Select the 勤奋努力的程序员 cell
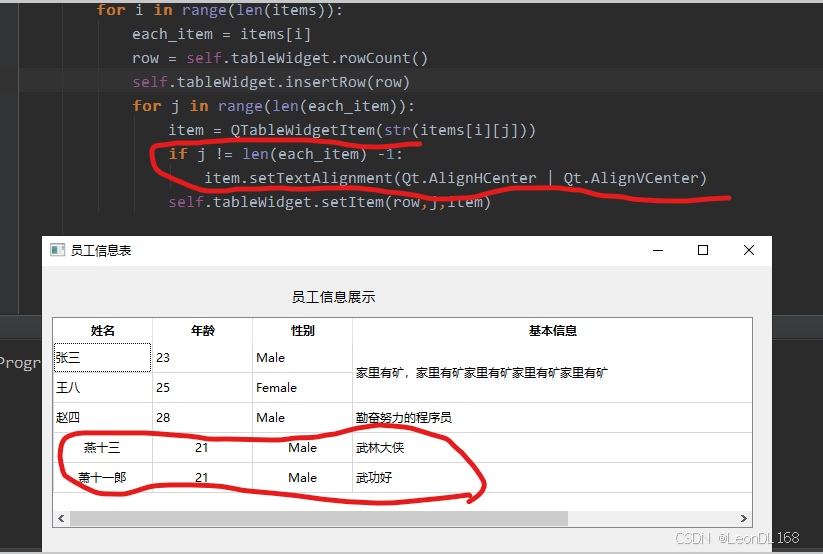Image resolution: width=823 pixels, height=554 pixels. [x=552, y=417]
